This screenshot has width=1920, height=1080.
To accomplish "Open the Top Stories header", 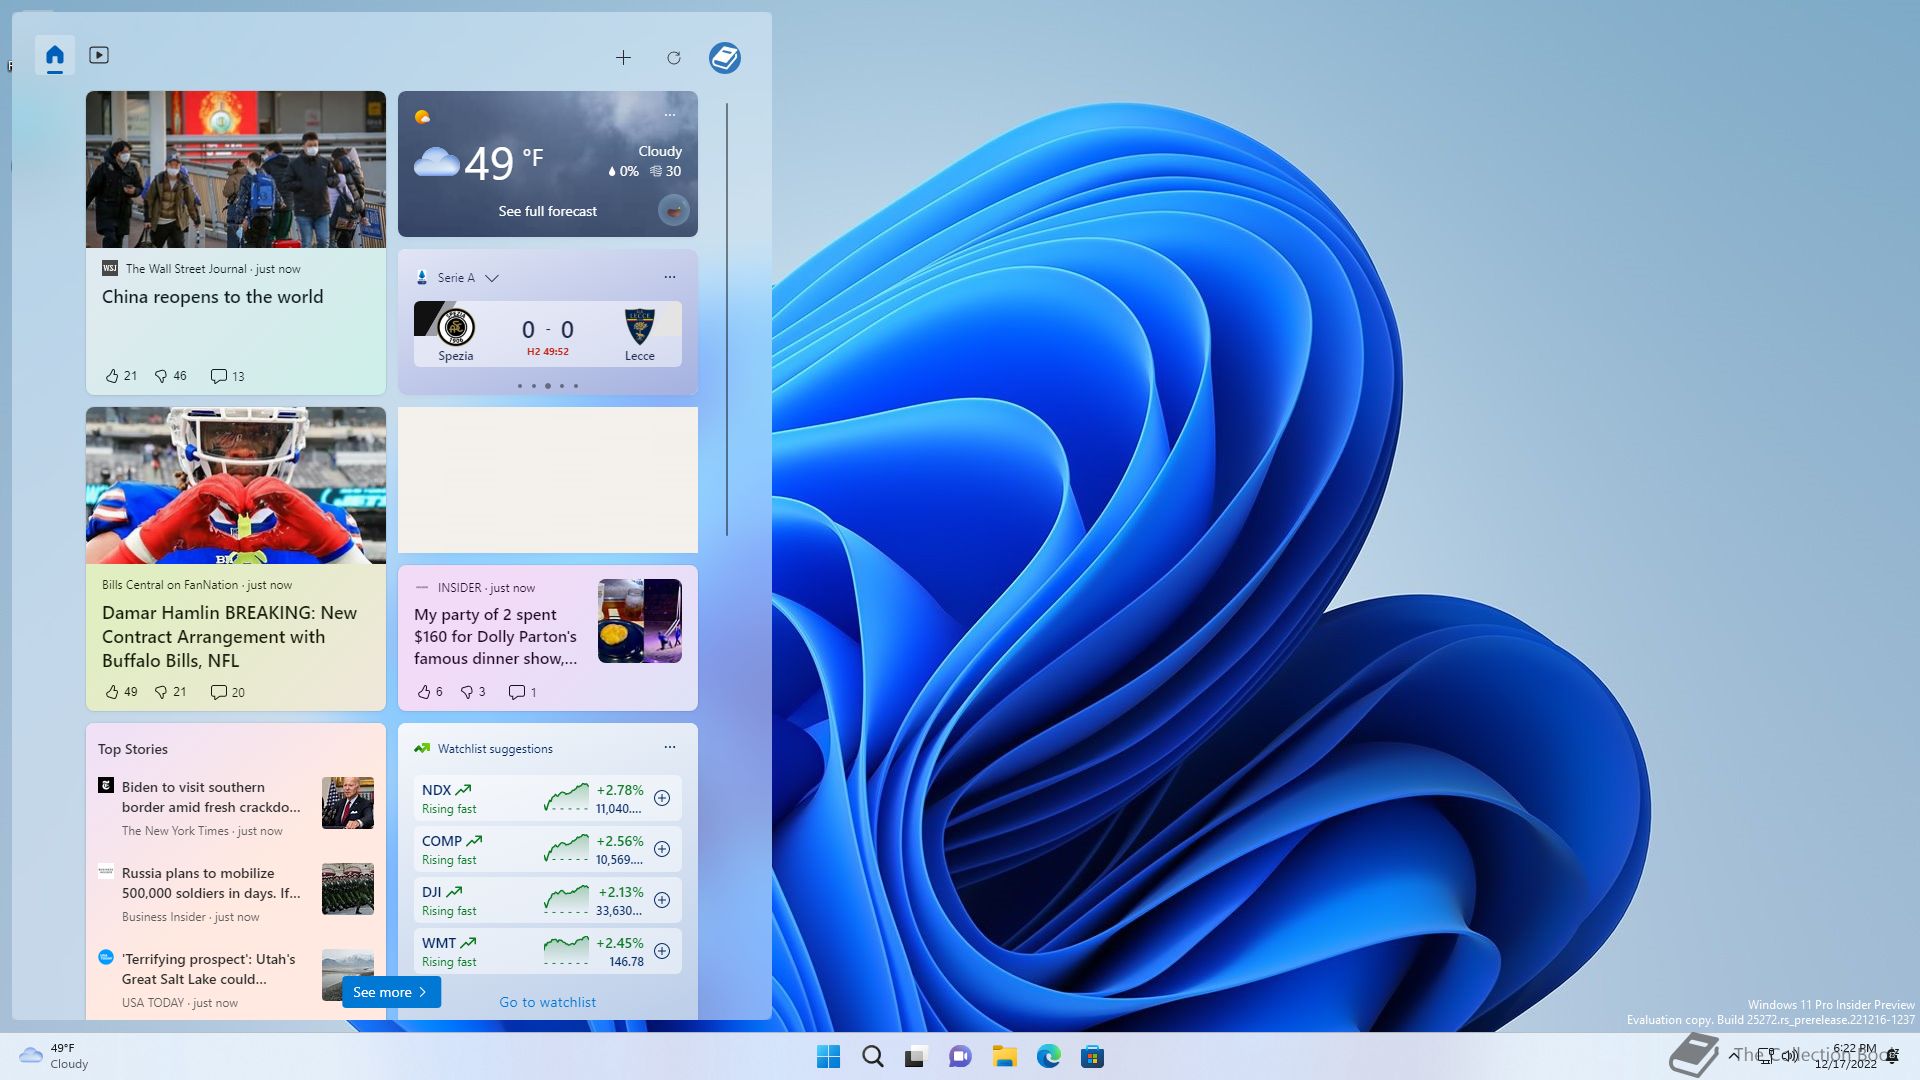I will pyautogui.click(x=133, y=749).
